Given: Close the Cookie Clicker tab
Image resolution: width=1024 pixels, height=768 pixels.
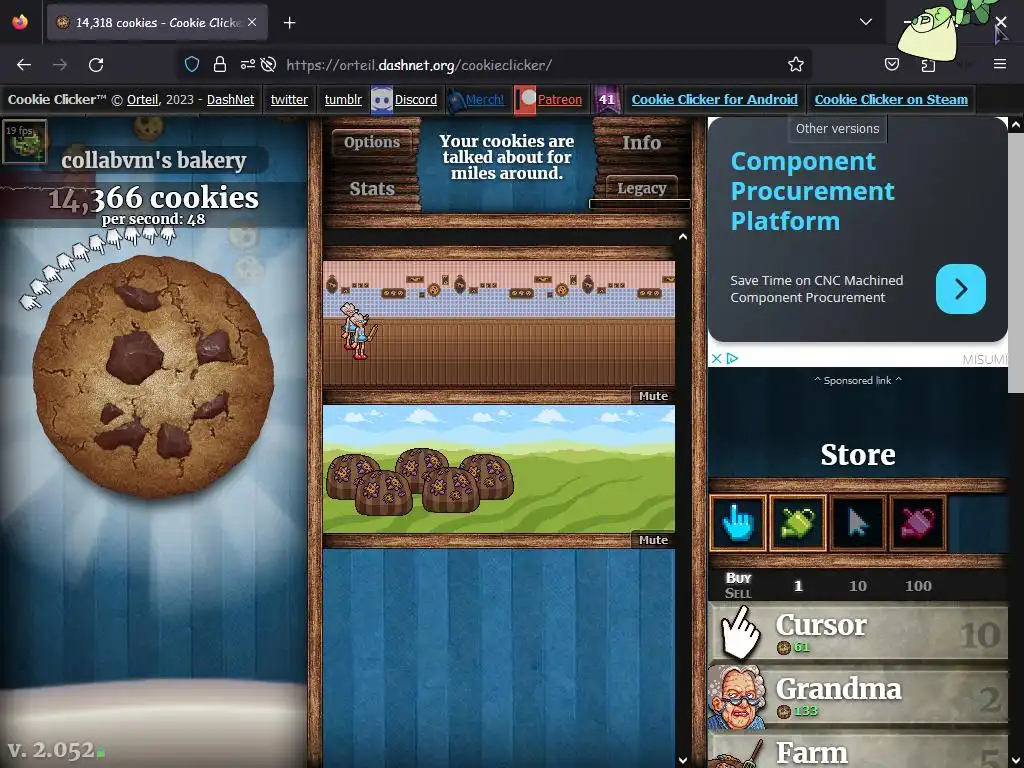Looking at the screenshot, I should (x=252, y=22).
